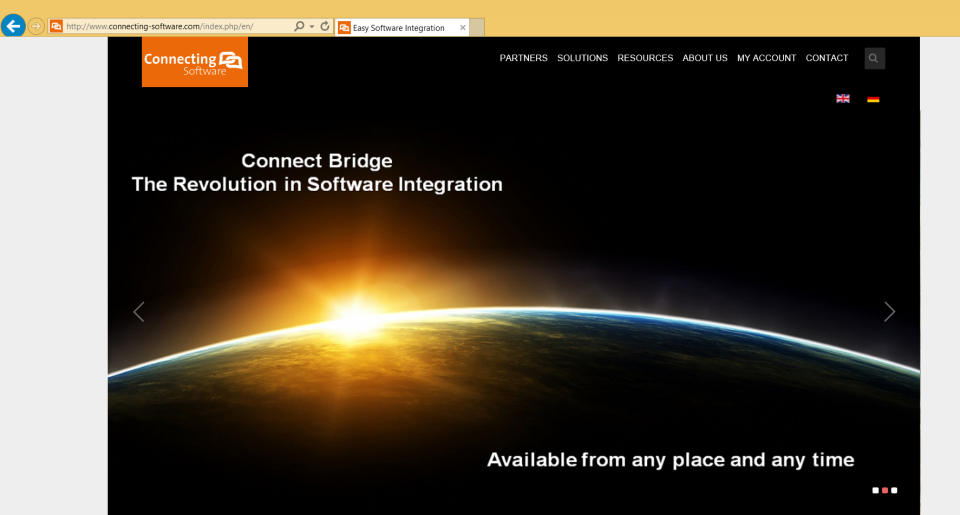This screenshot has height=515, width=960.
Task: Switch language with the German flag
Action: click(x=873, y=99)
